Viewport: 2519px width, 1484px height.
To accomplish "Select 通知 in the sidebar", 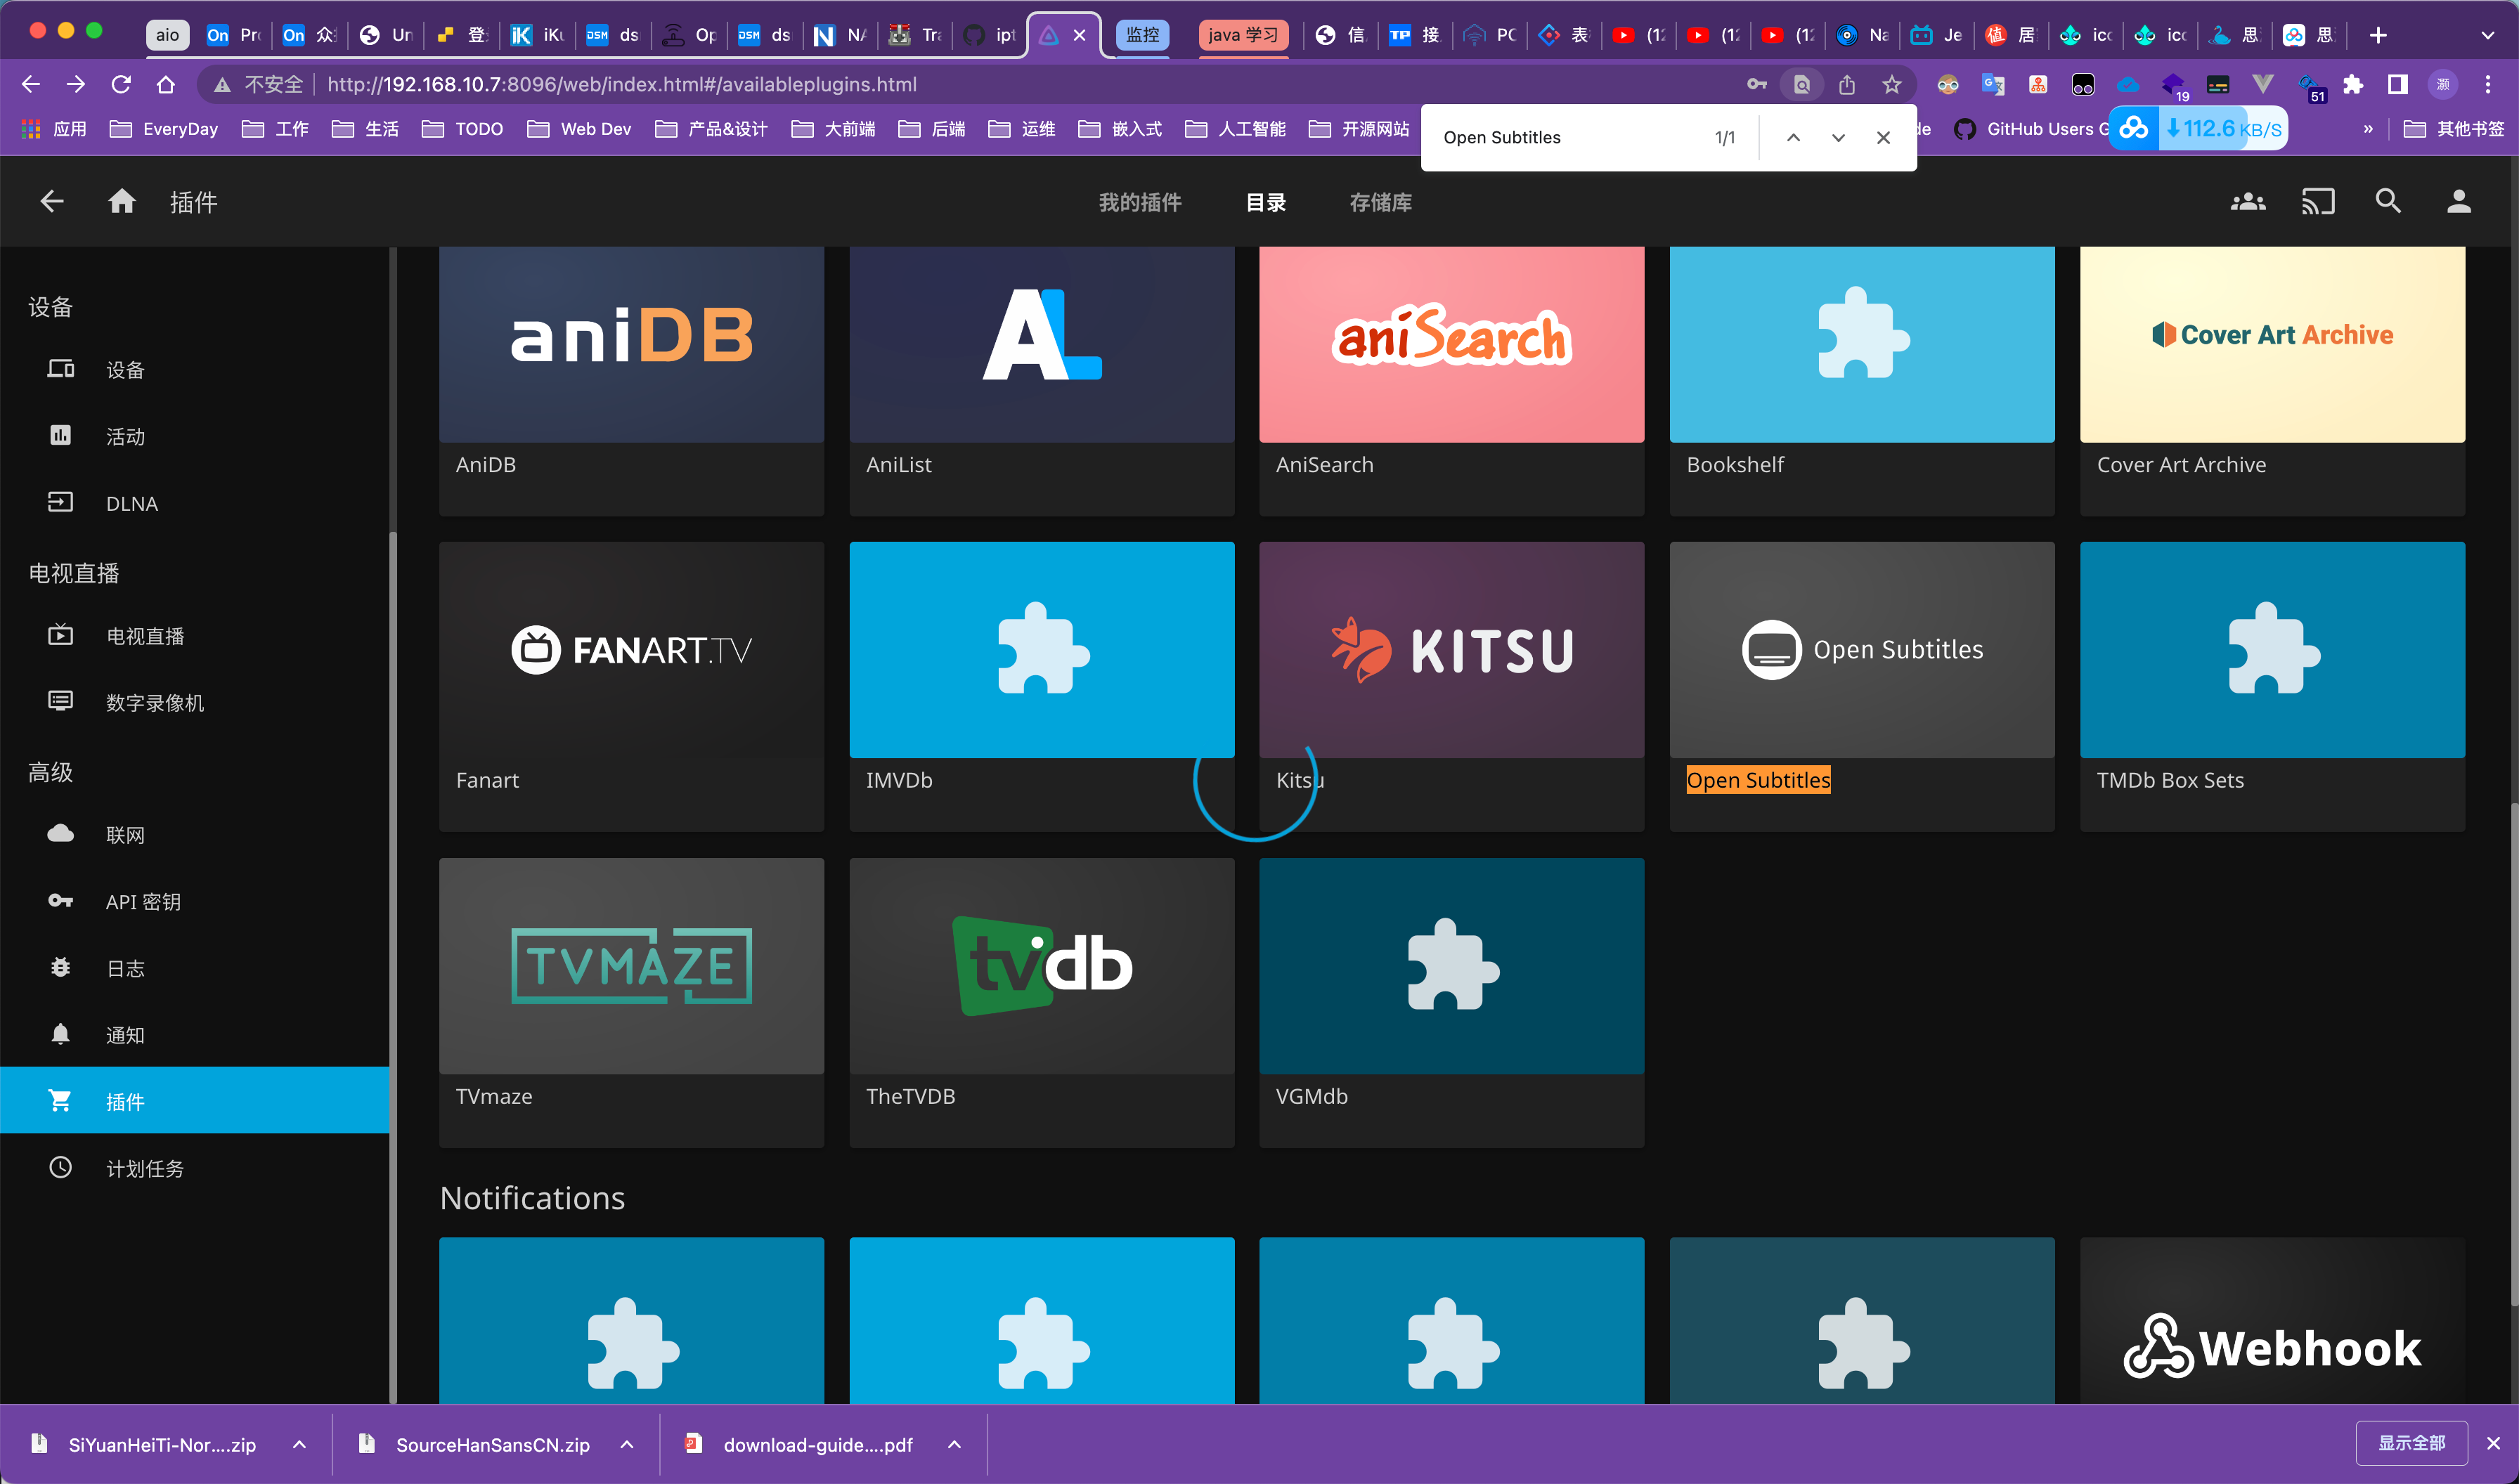I will point(125,1035).
